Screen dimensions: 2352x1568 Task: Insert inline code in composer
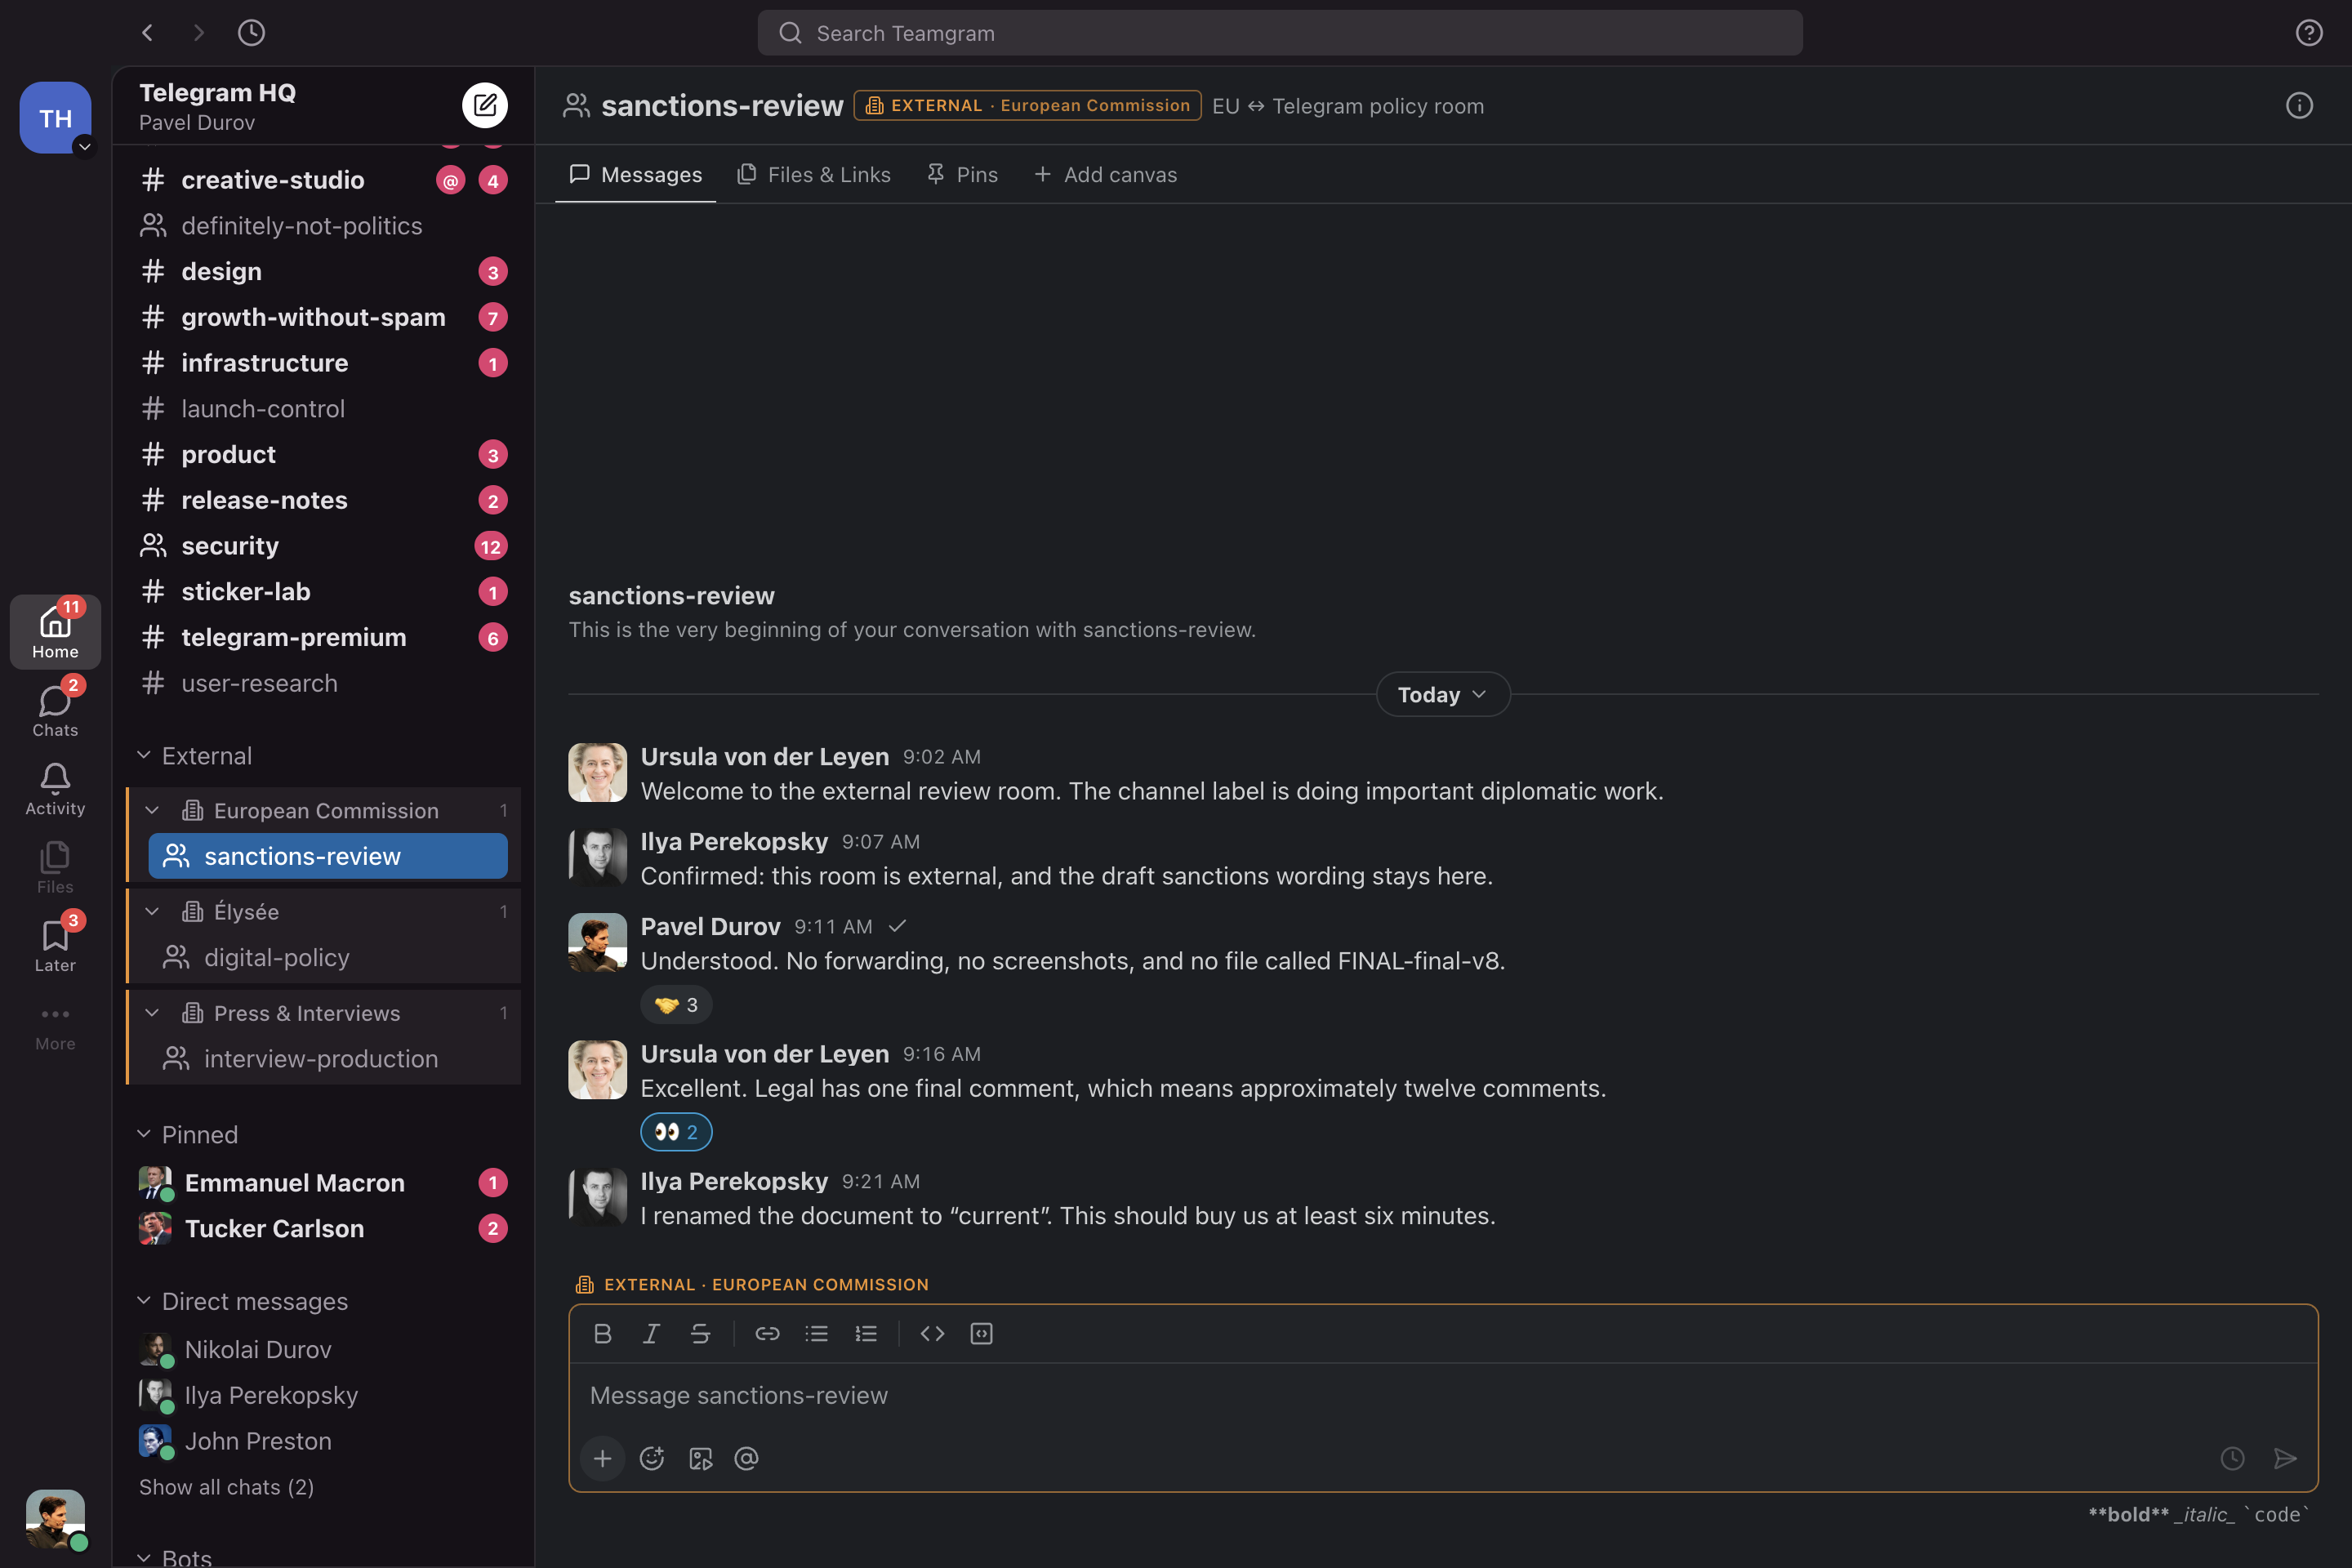932,1333
